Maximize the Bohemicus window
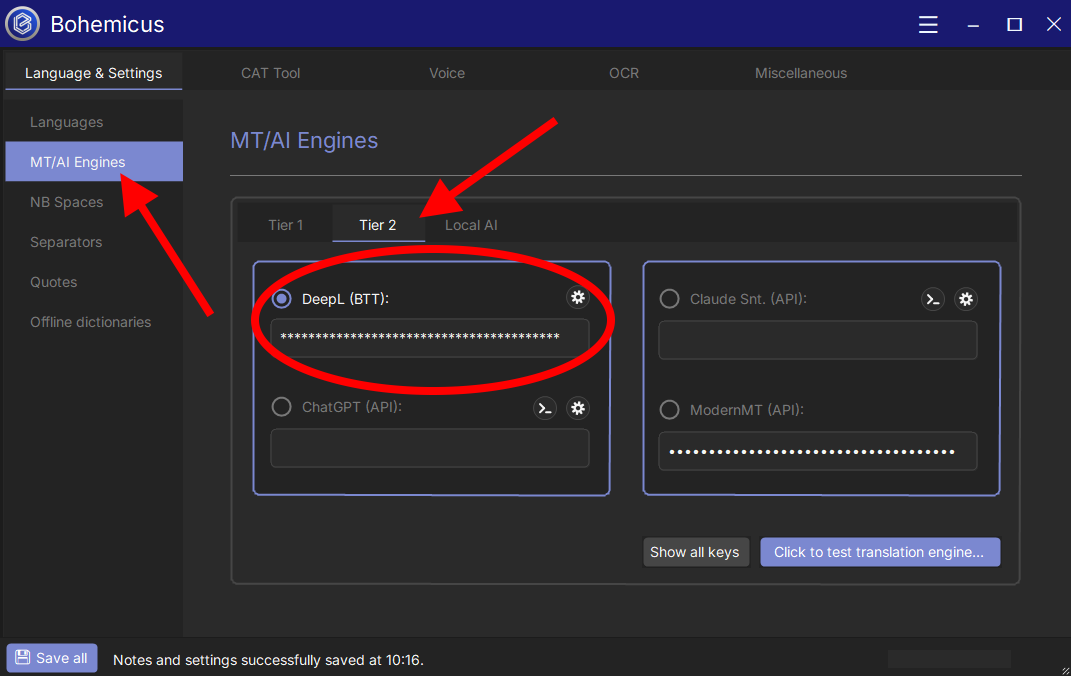The image size is (1071, 676). click(1014, 25)
